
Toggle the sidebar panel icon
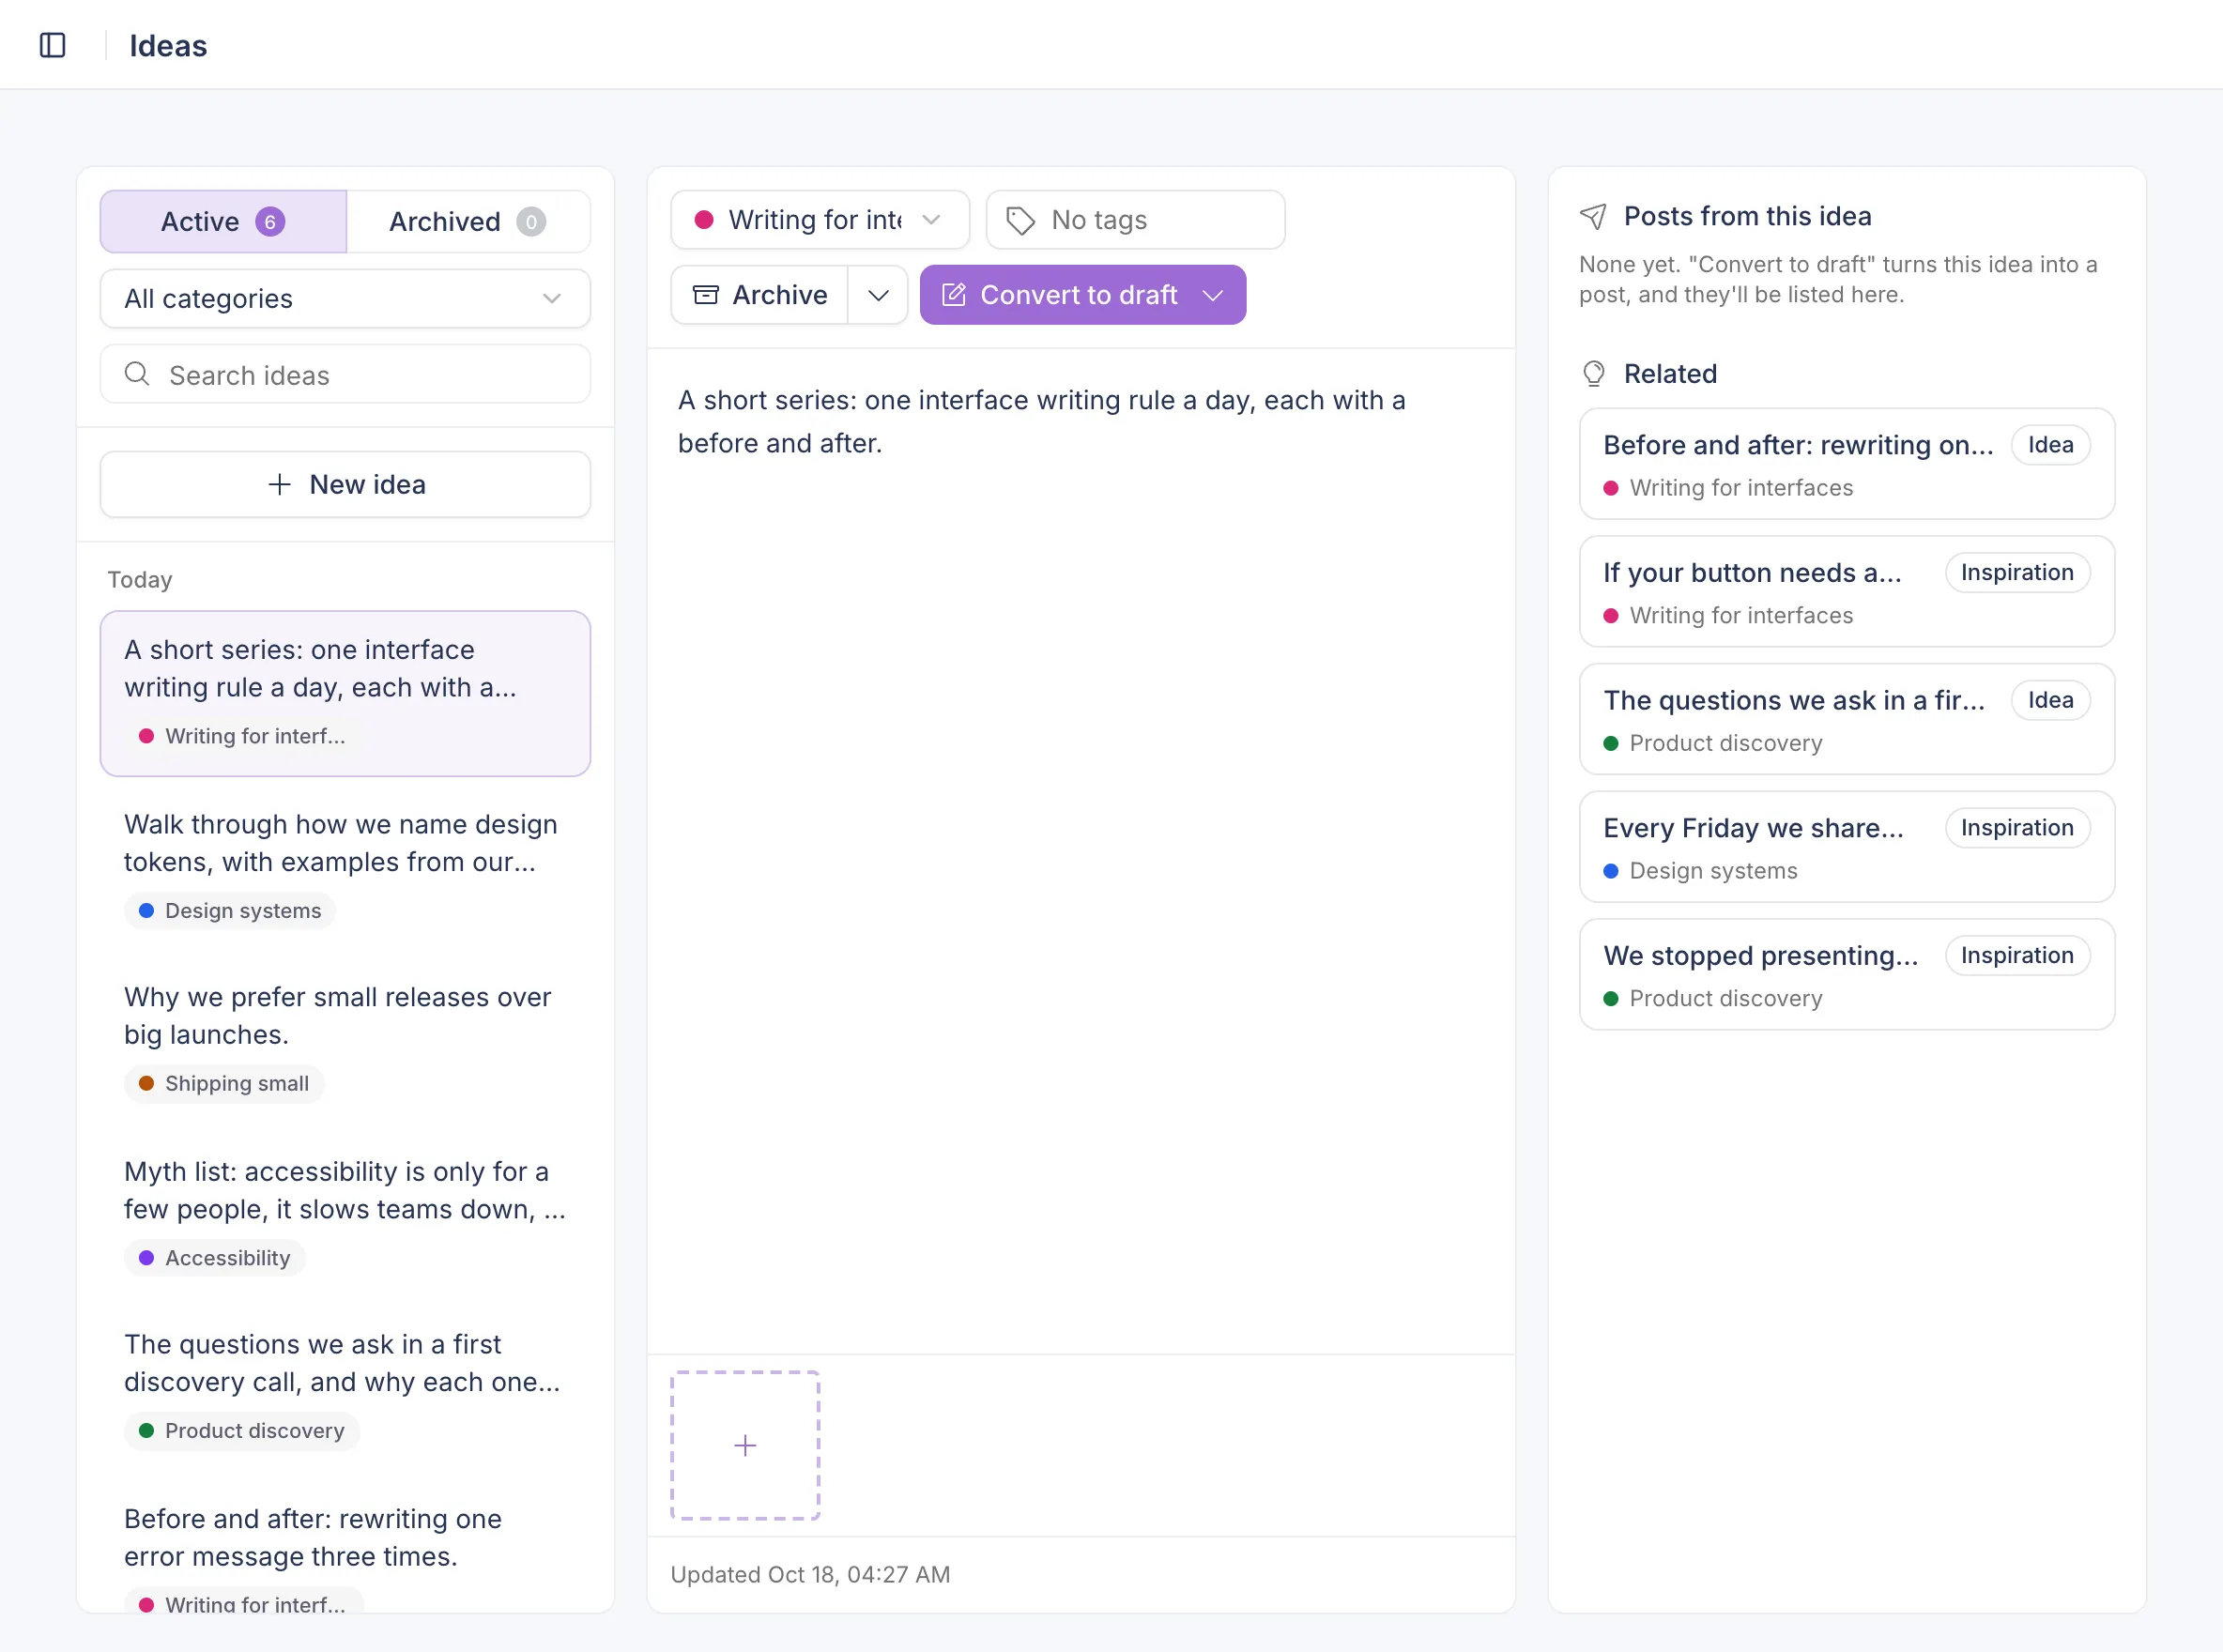[52, 45]
